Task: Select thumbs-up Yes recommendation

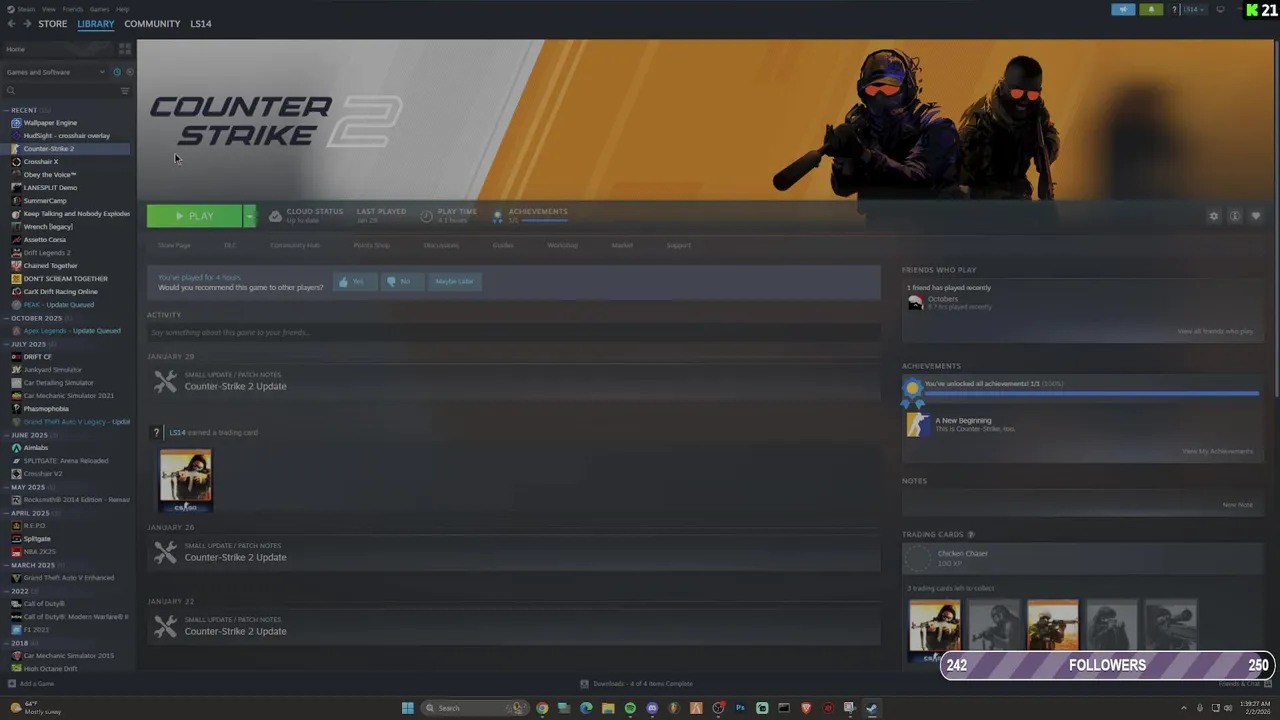Action: [x=353, y=282]
